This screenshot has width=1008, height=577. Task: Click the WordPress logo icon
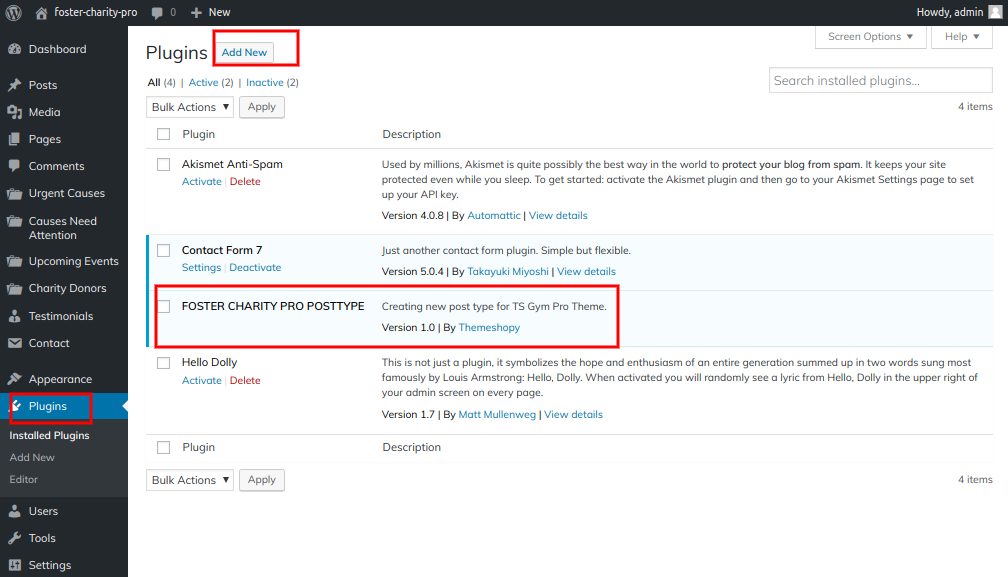coord(14,12)
